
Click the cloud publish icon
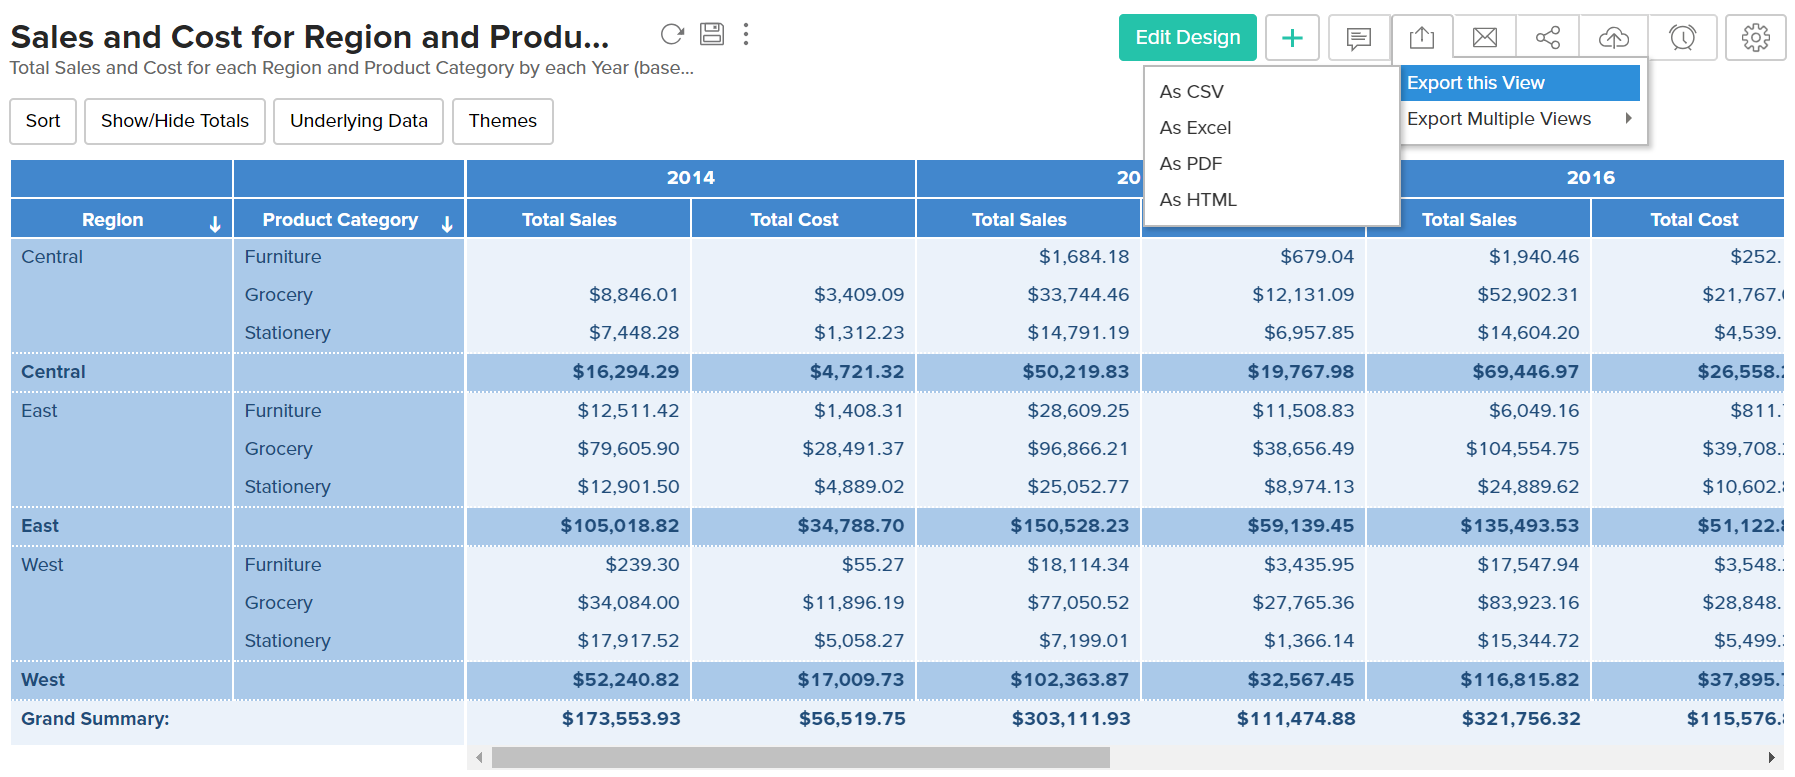pyautogui.click(x=1613, y=38)
